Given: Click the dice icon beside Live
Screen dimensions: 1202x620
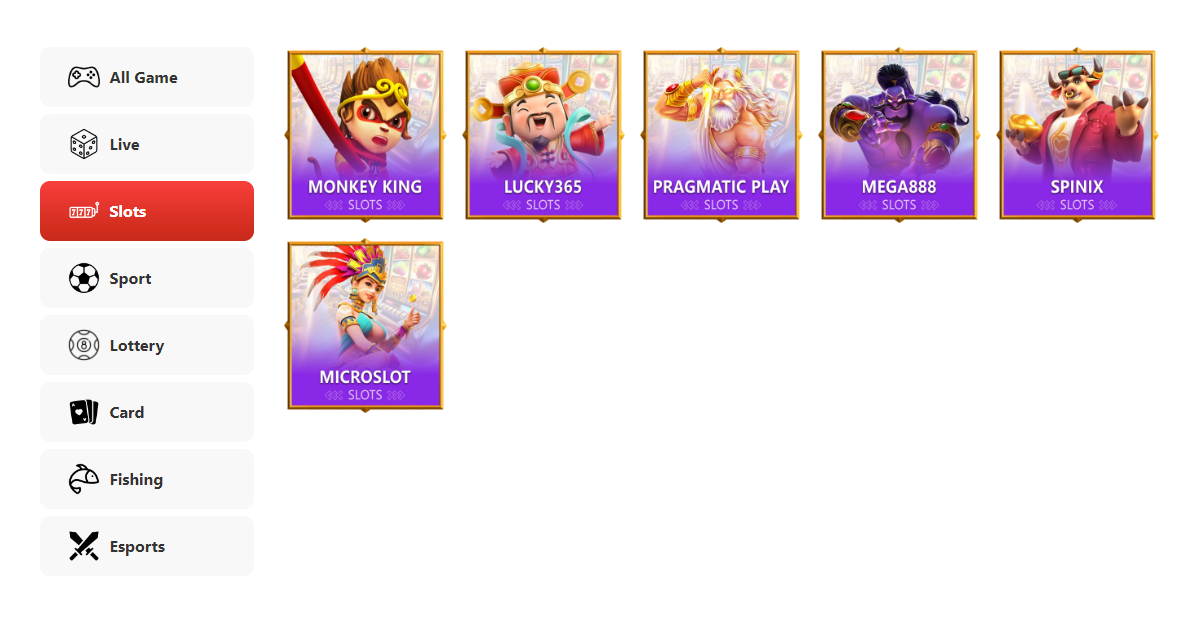Looking at the screenshot, I should [84, 144].
